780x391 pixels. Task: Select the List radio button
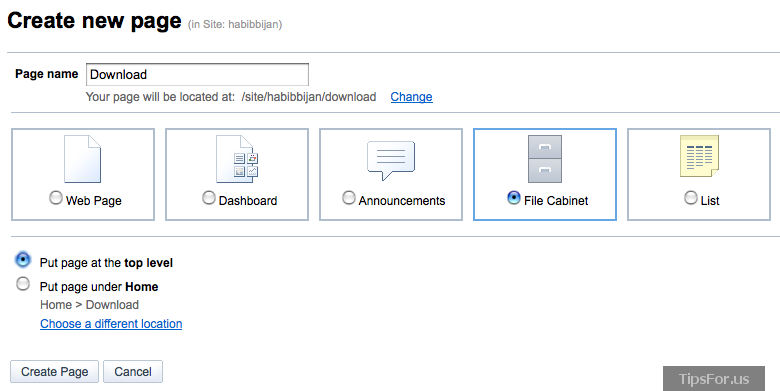click(x=690, y=198)
